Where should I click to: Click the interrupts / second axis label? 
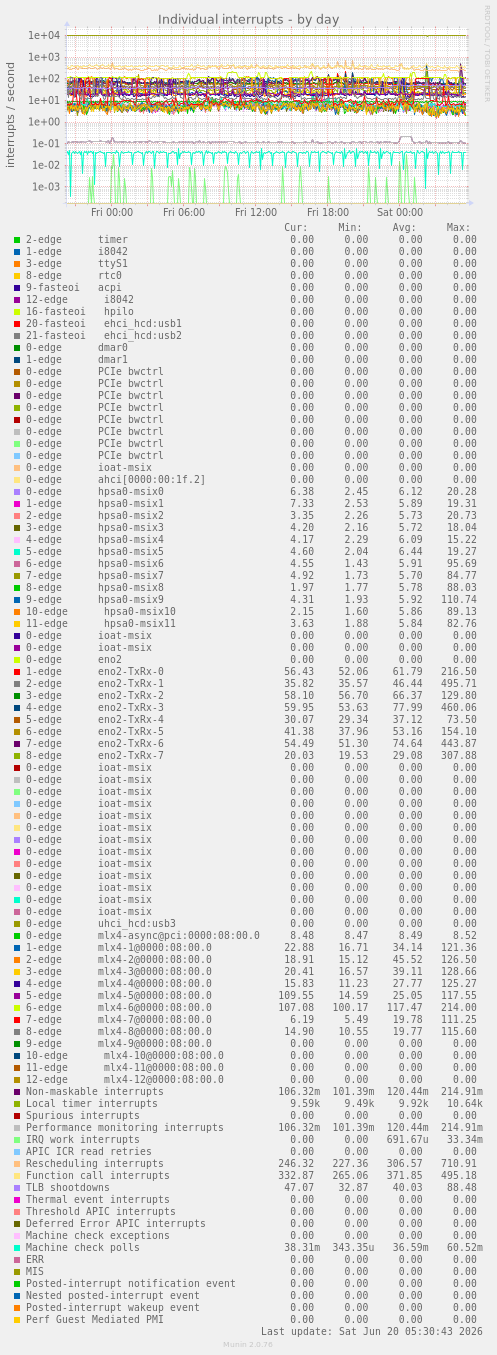(x=11, y=114)
